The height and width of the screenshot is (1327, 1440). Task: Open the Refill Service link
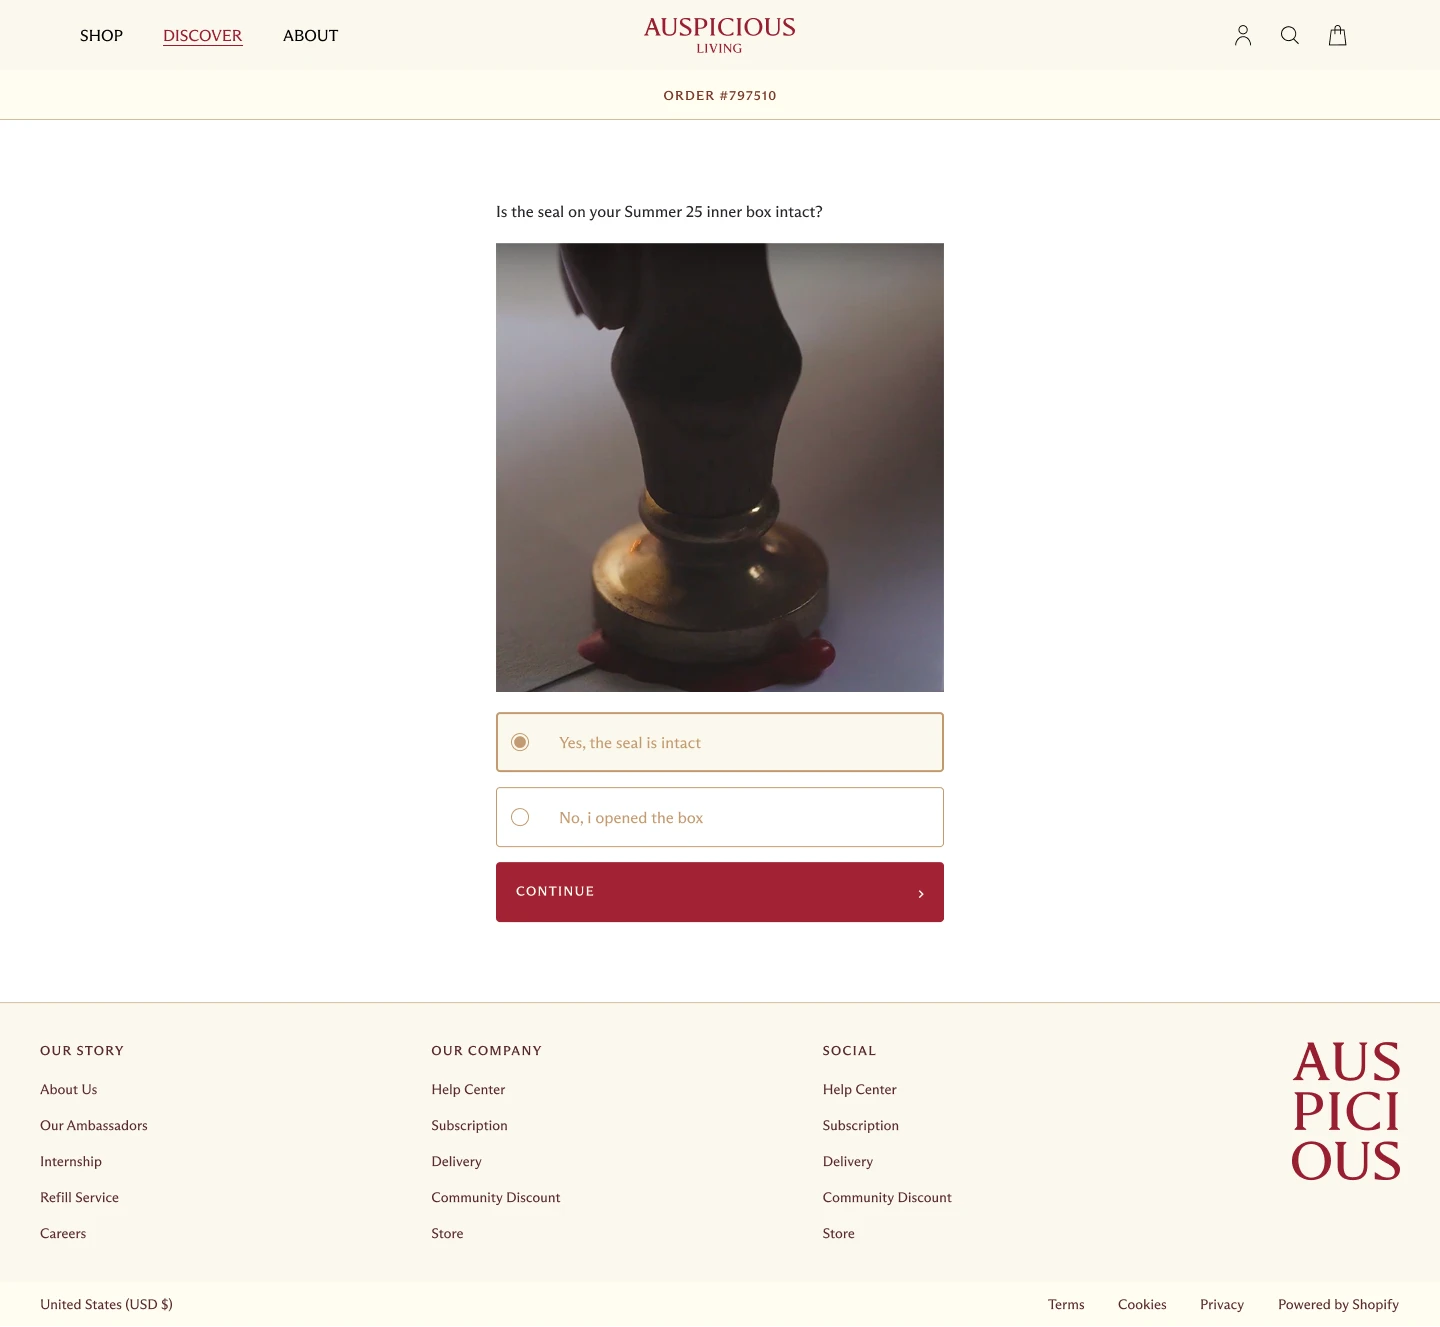coord(79,1197)
